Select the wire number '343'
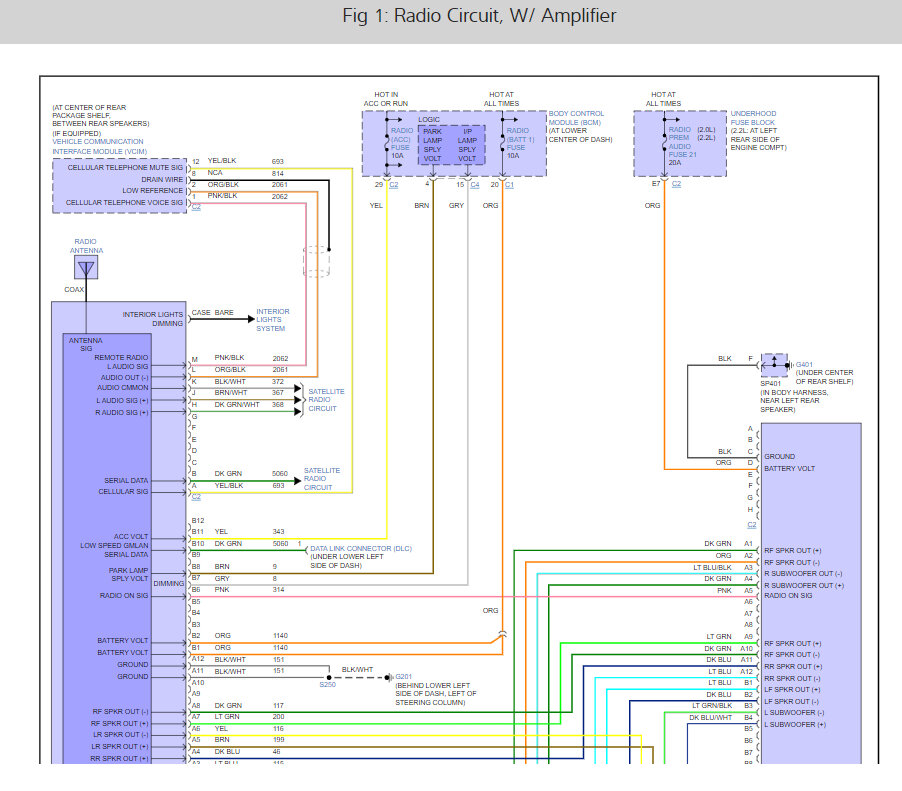The height and width of the screenshot is (791, 902). point(278,532)
